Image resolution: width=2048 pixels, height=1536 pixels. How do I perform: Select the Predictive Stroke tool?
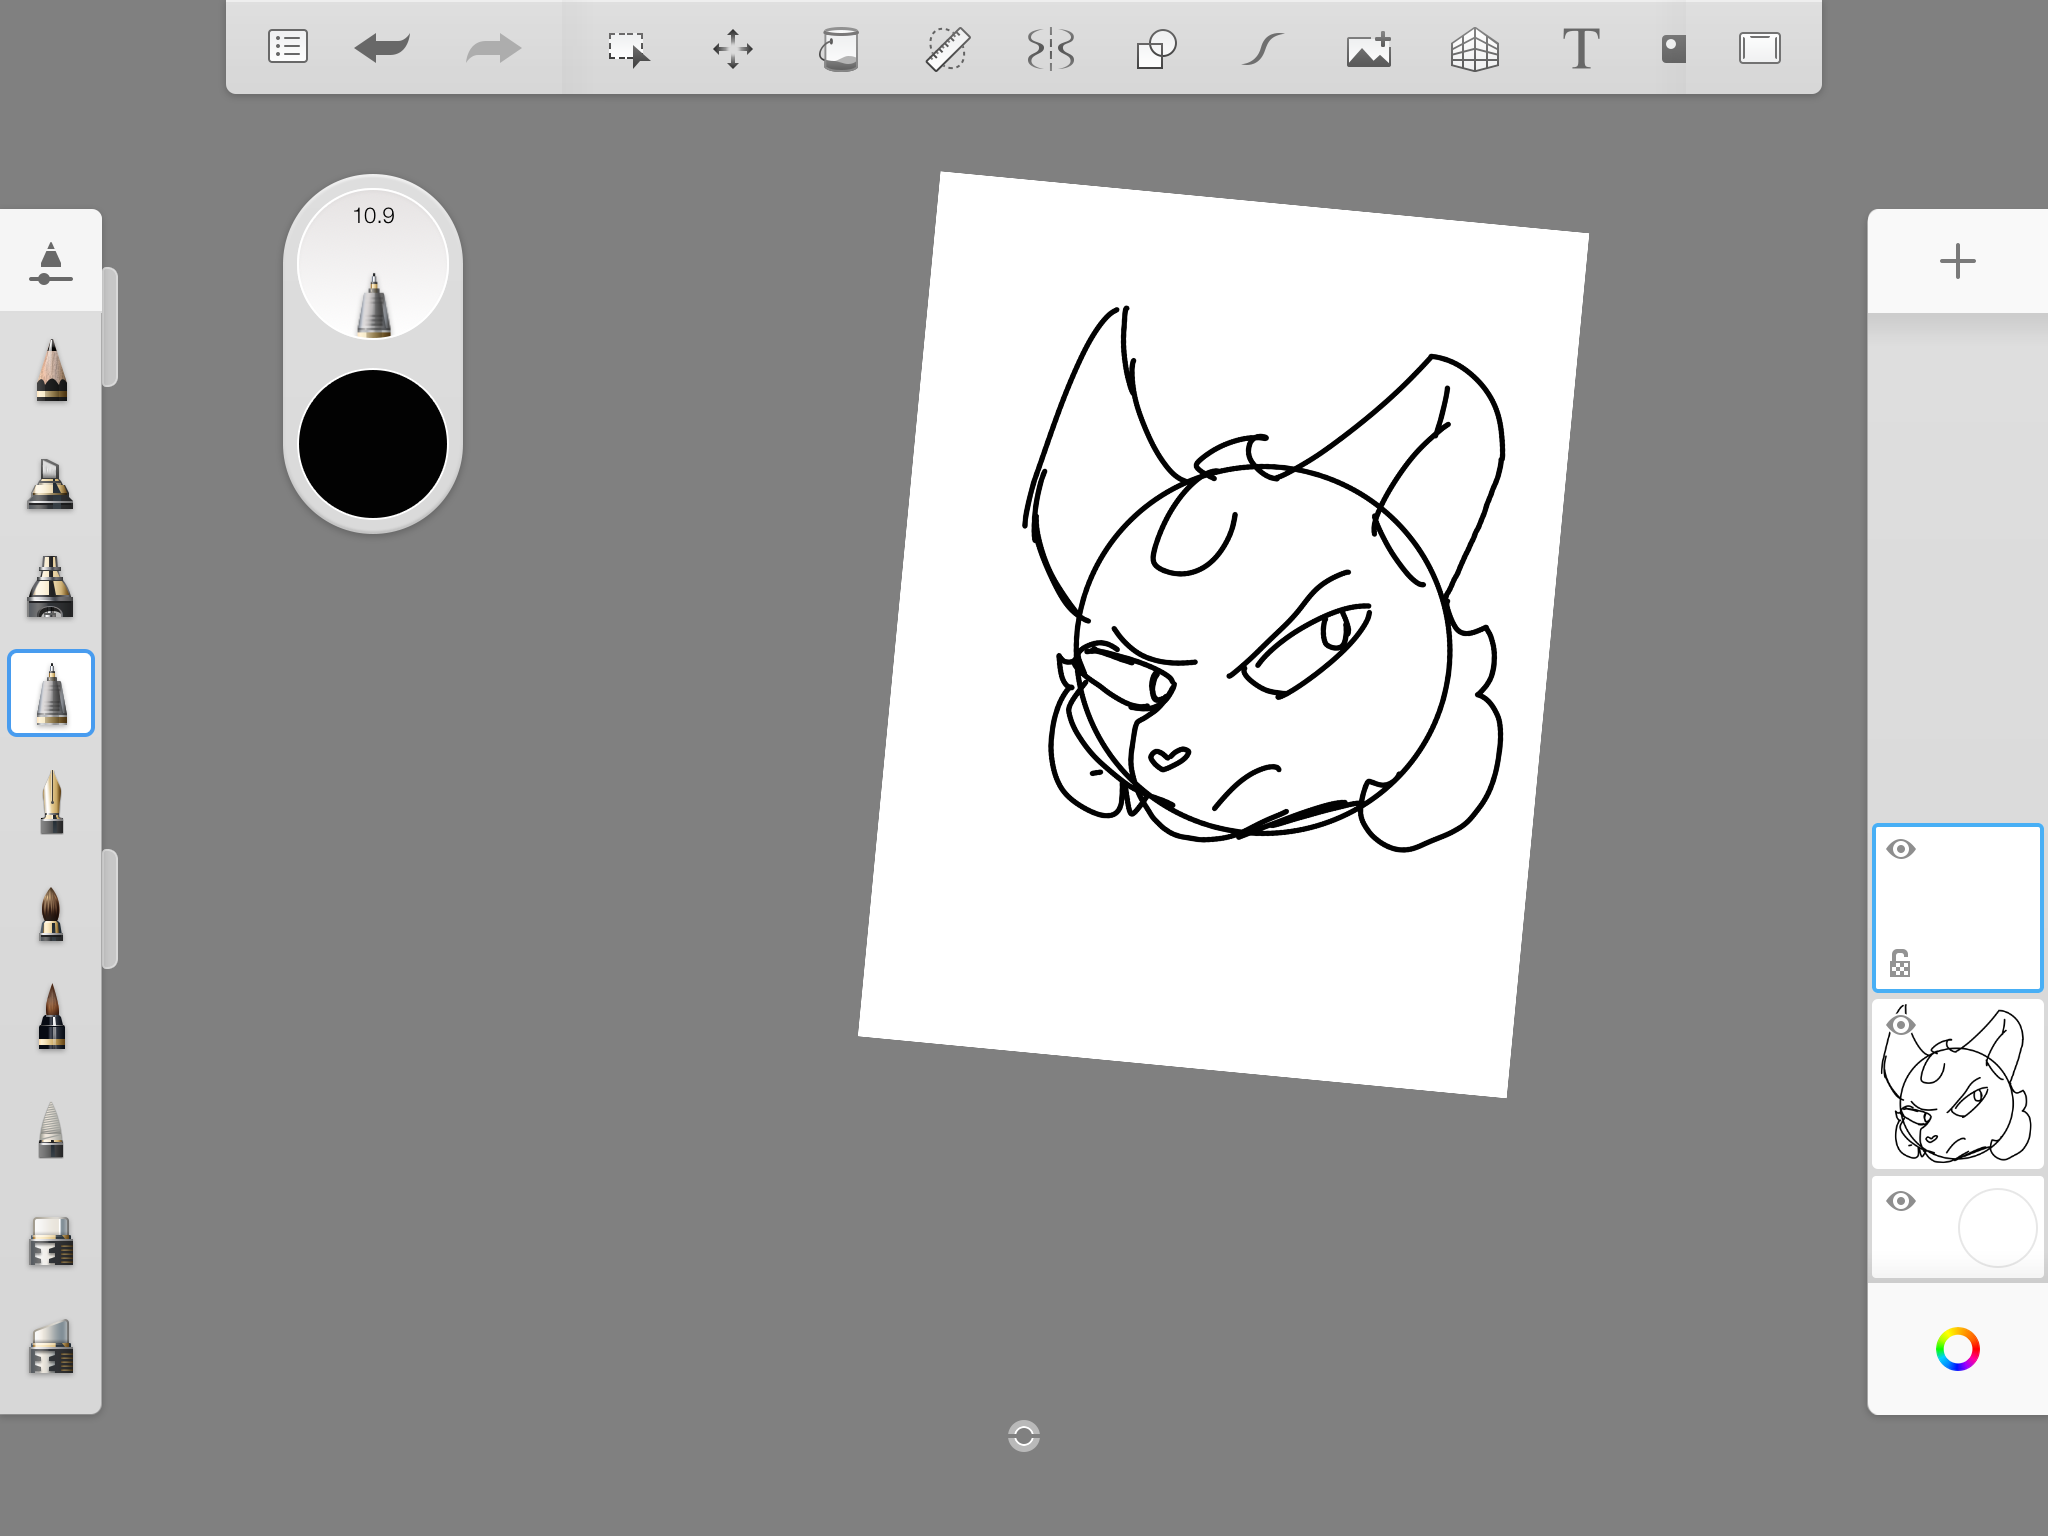(1263, 48)
